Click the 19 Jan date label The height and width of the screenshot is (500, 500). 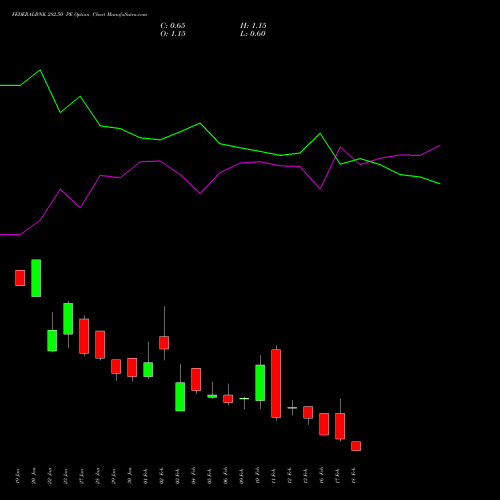click(x=18, y=476)
